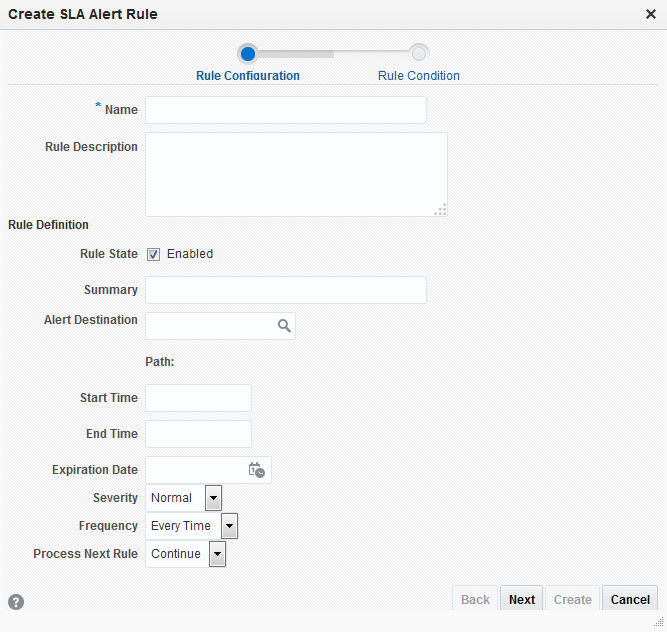Image resolution: width=667 pixels, height=632 pixels.
Task: Focus the Name input field
Action: (286, 110)
